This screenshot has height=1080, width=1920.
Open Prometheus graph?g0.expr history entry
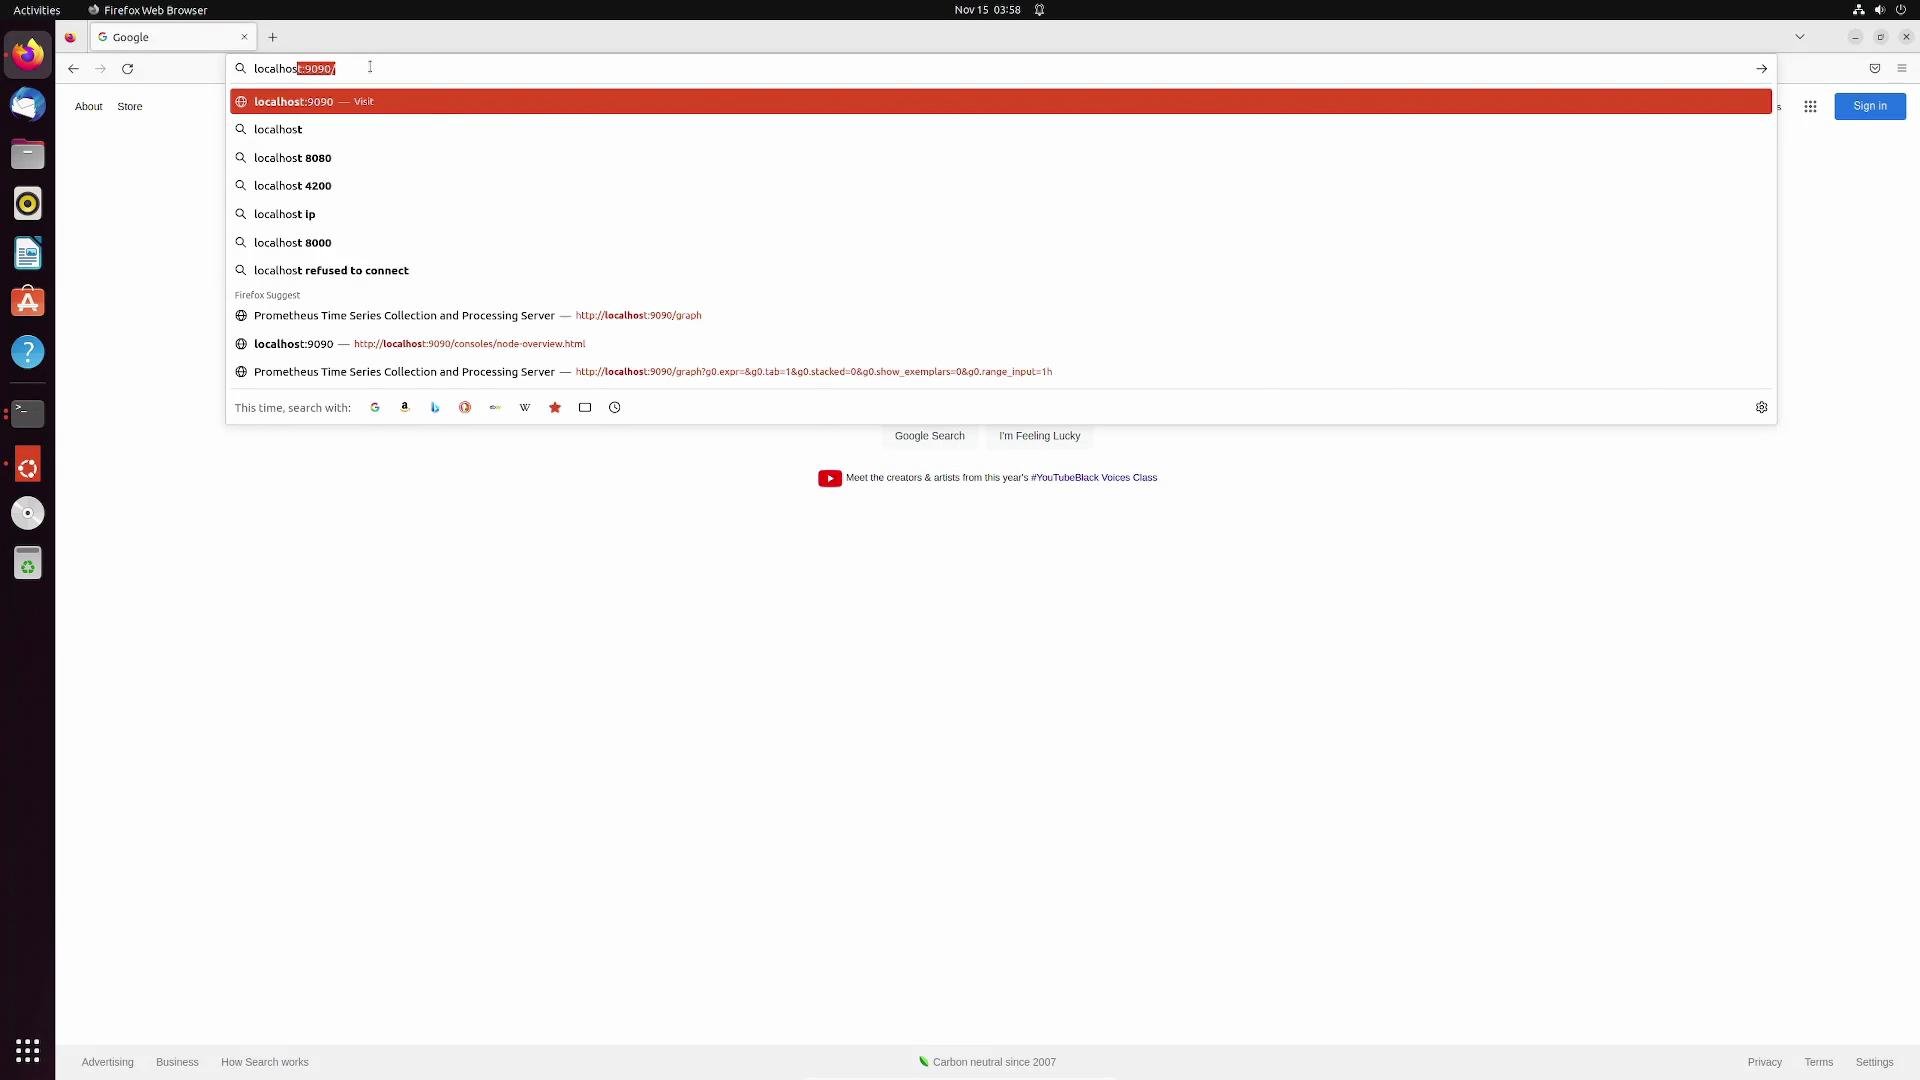pyautogui.click(x=1001, y=372)
